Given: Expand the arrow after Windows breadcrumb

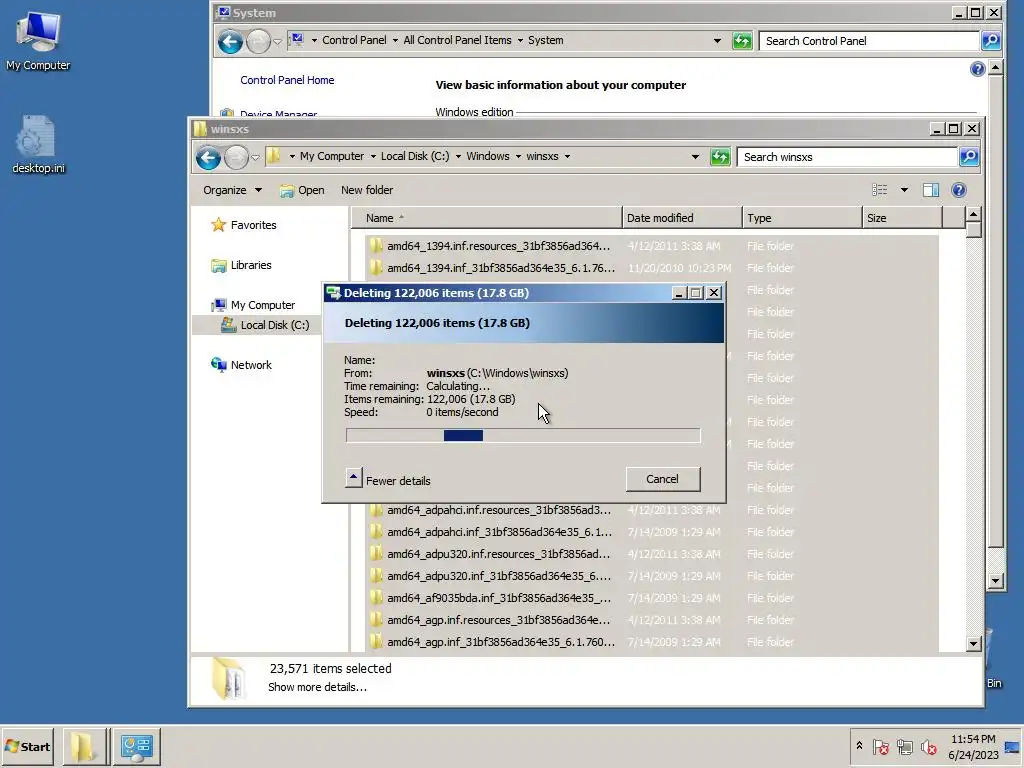Looking at the screenshot, I should point(518,157).
